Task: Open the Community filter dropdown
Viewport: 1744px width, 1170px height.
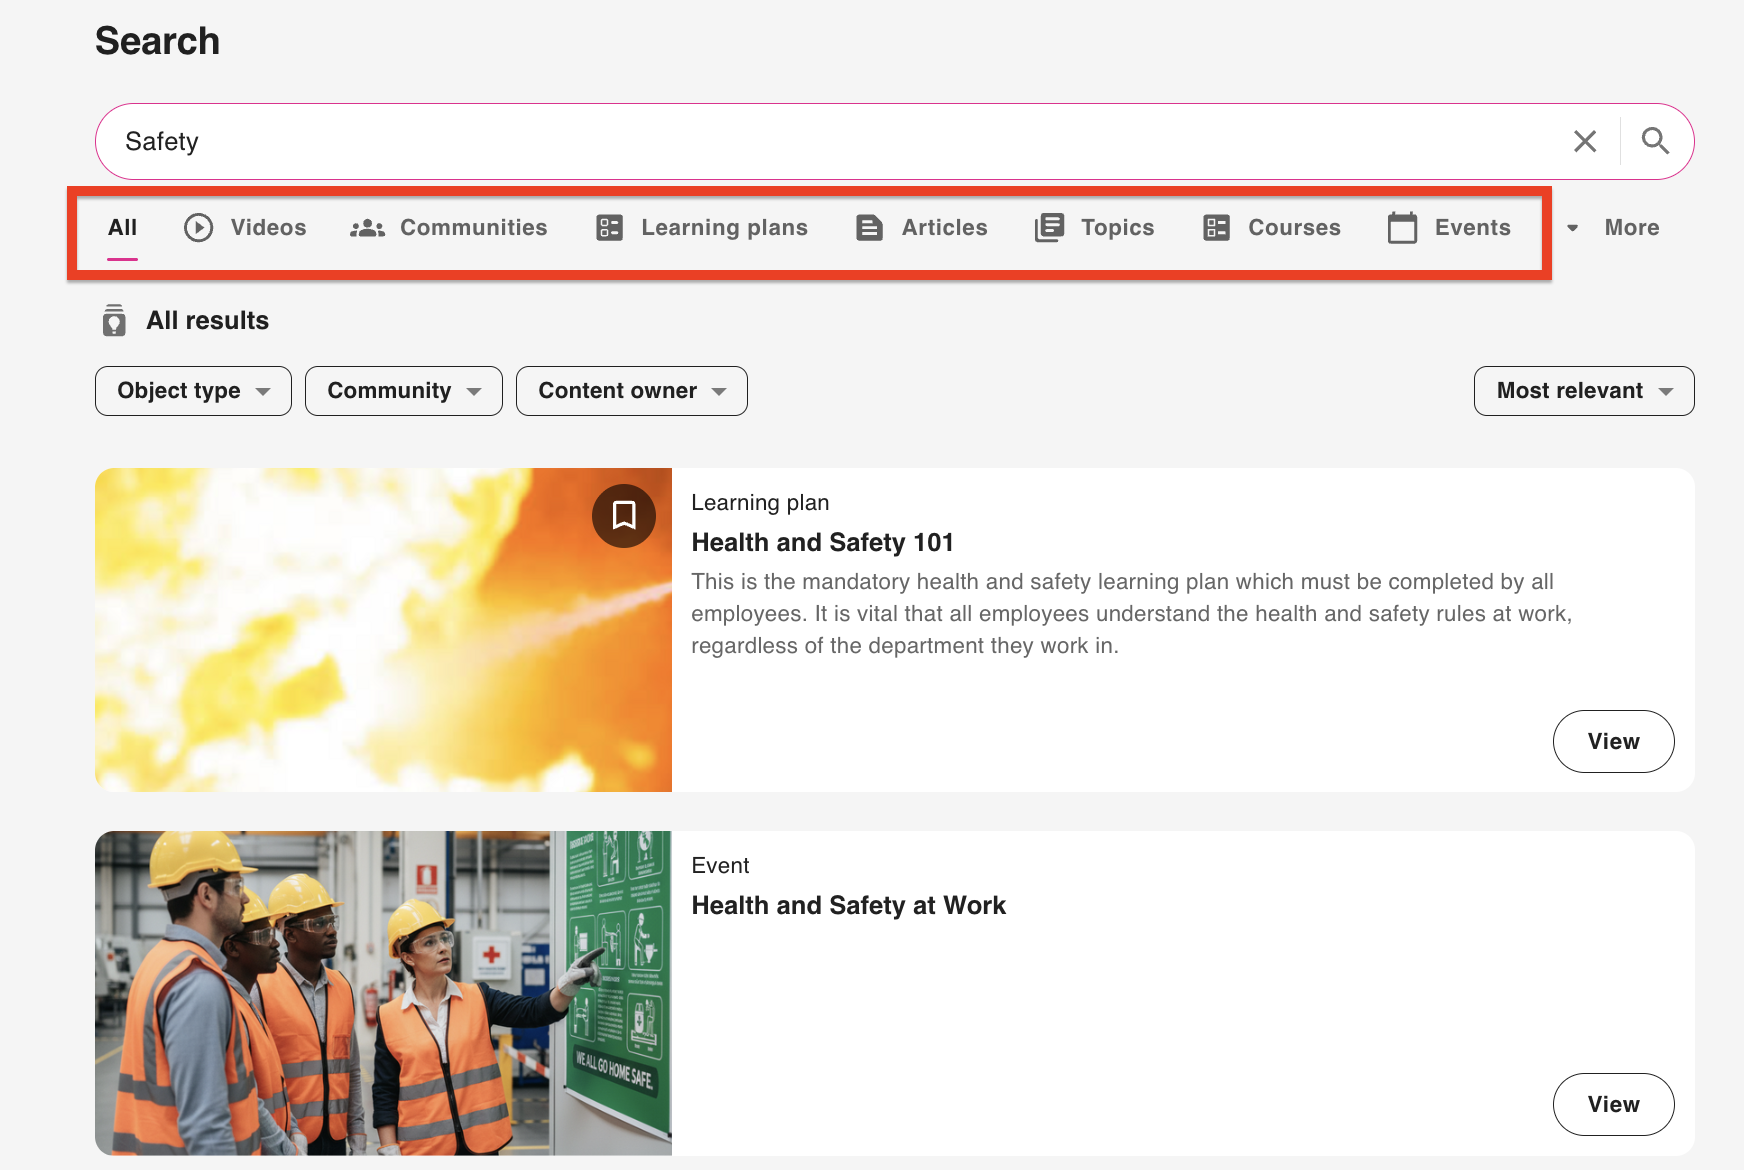Action: (403, 391)
